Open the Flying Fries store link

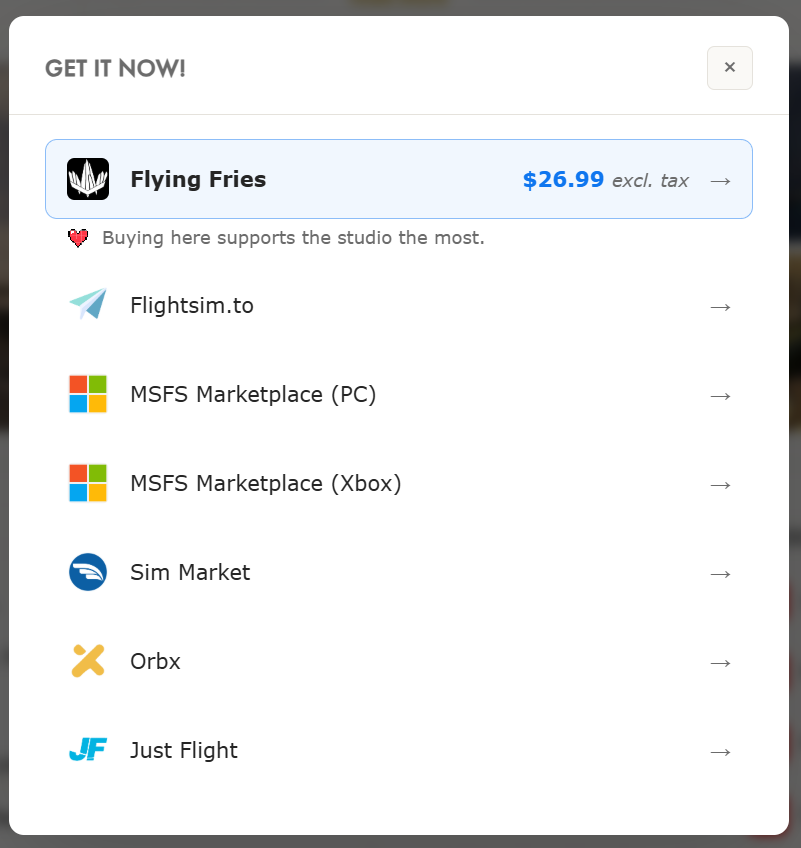[399, 179]
